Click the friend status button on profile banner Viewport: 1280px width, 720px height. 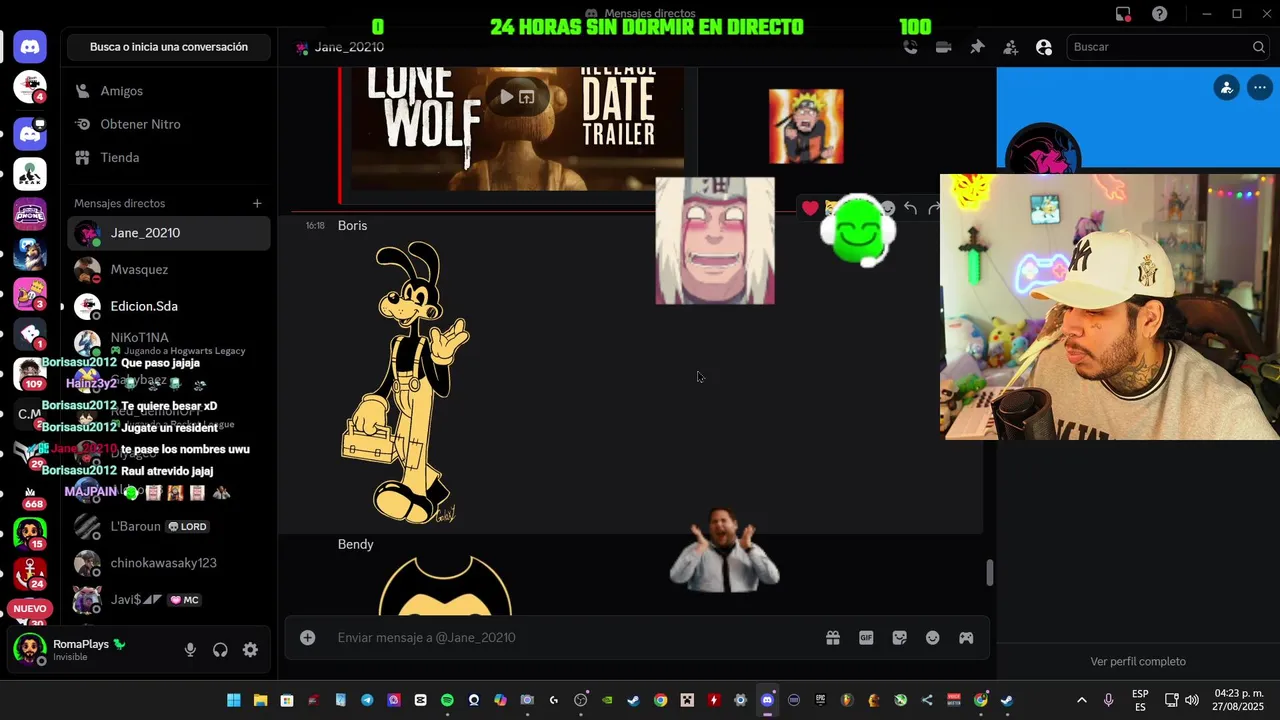click(1226, 88)
